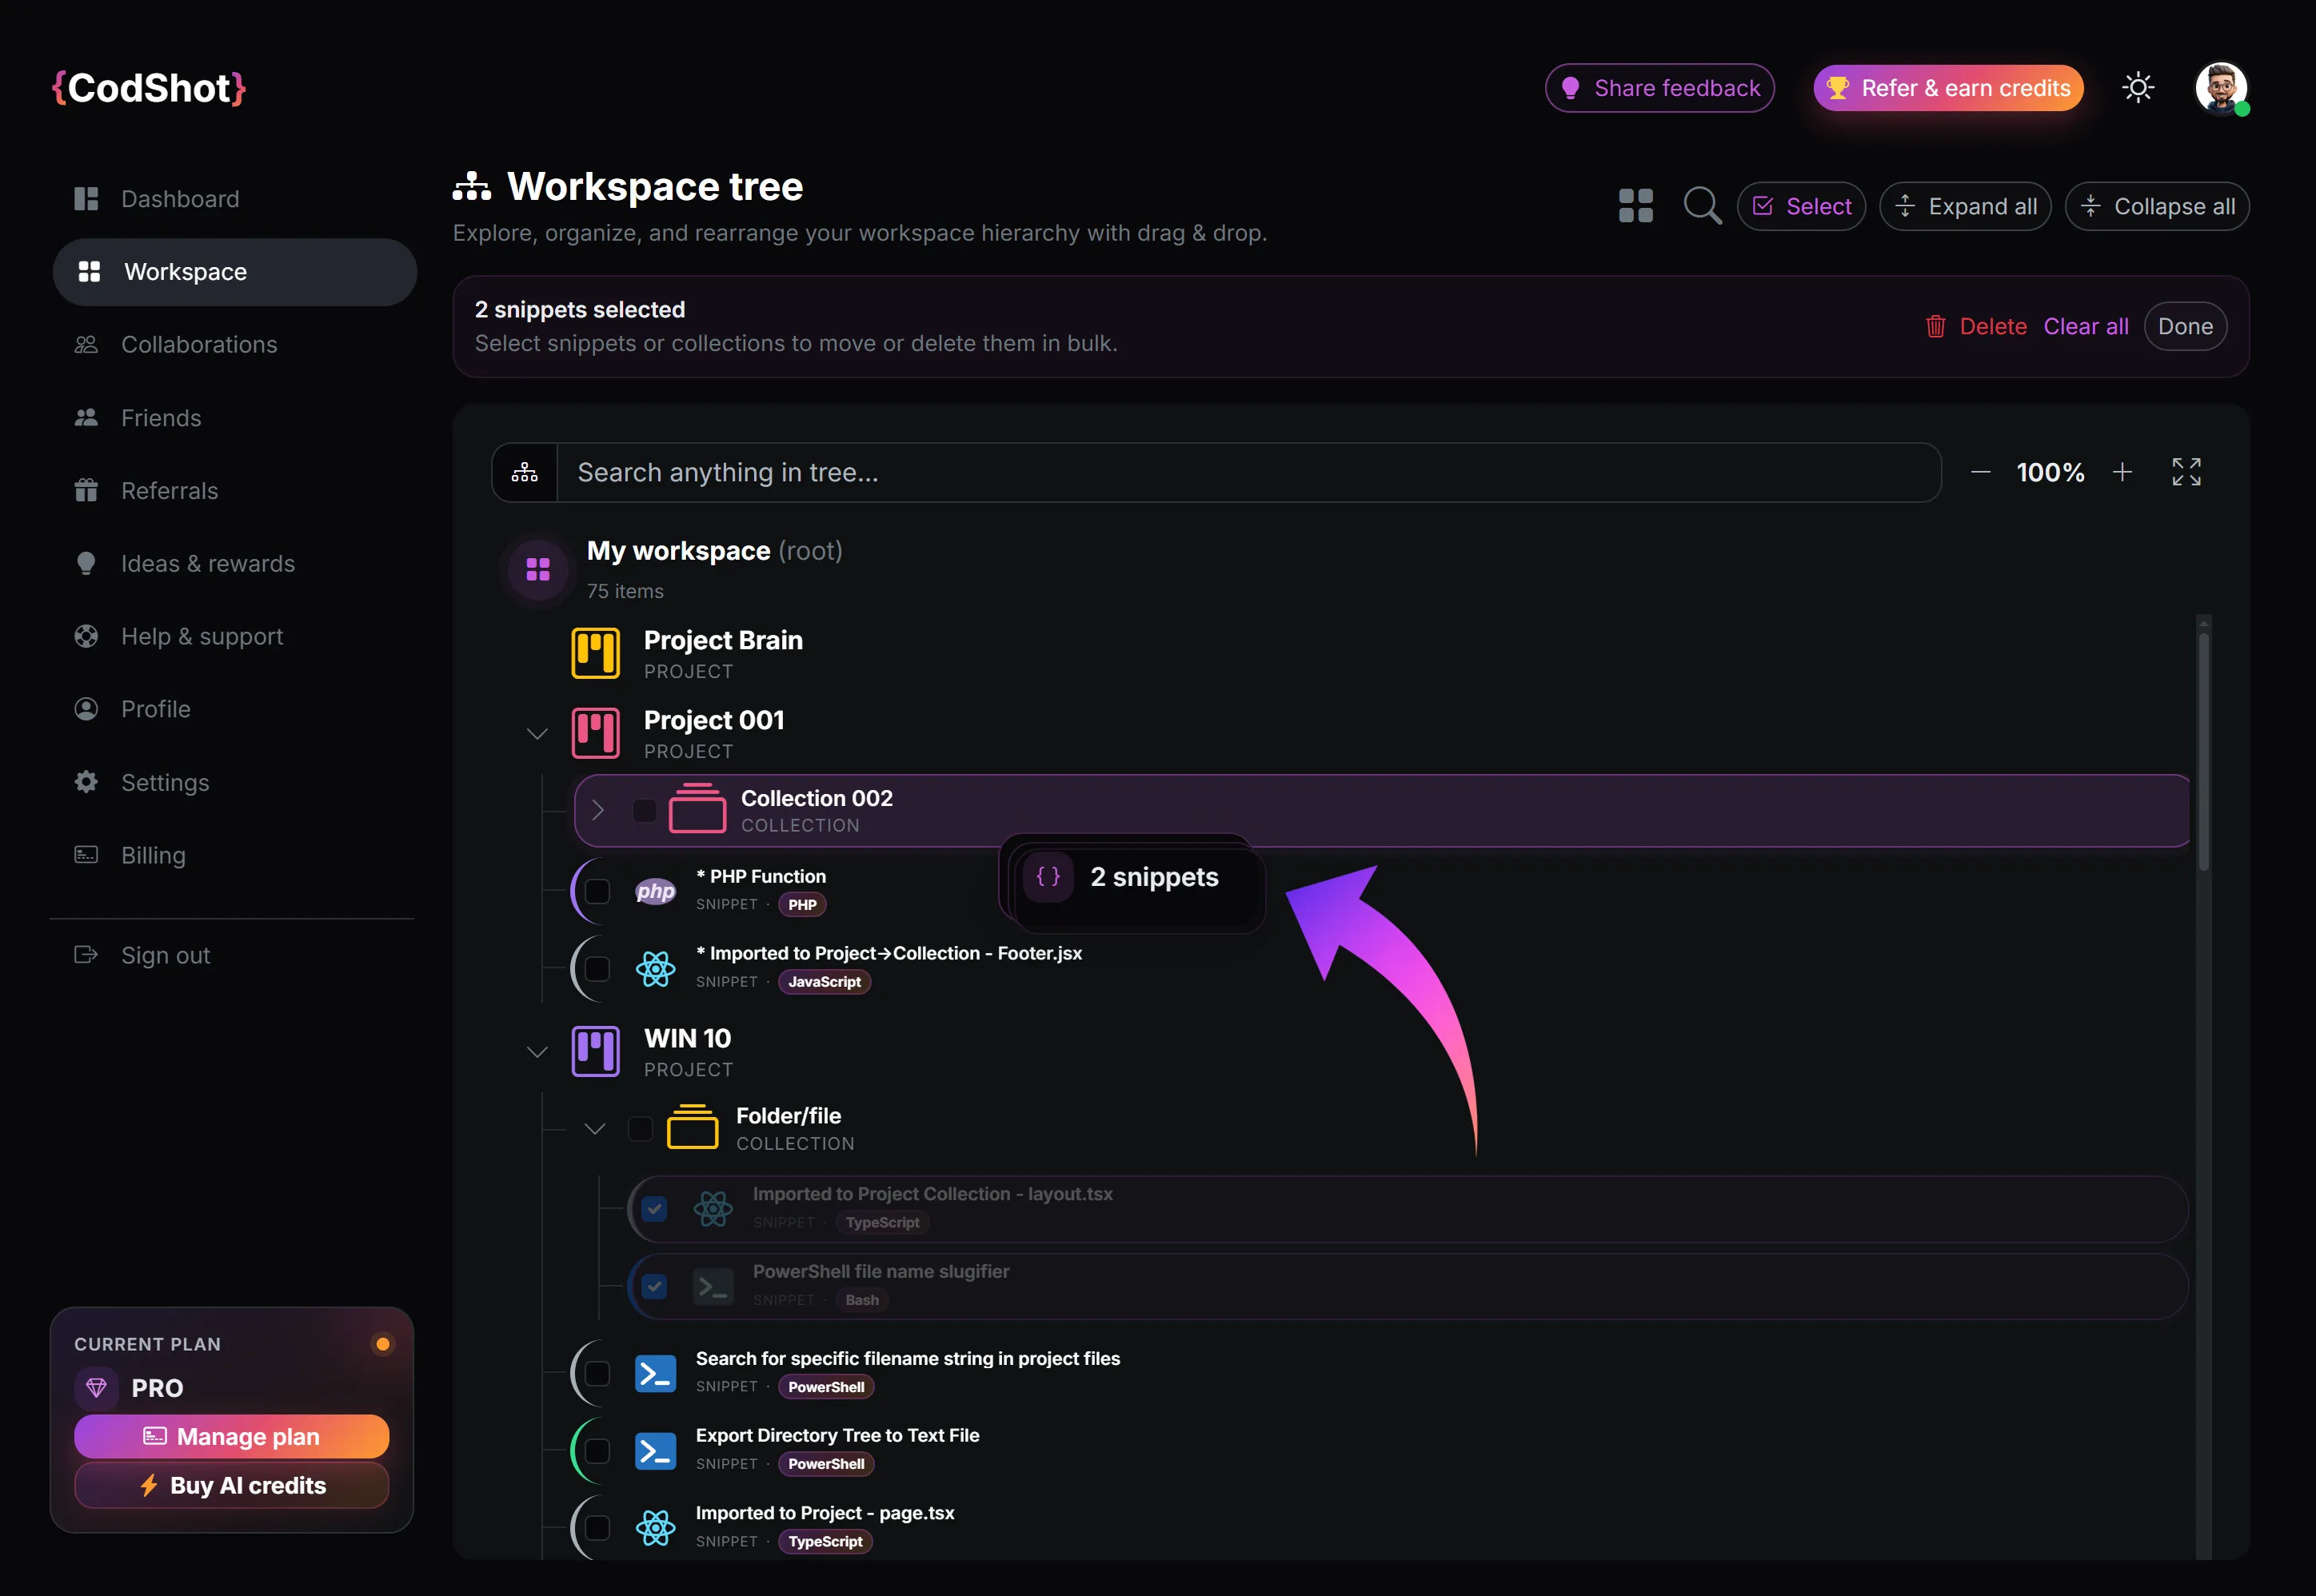Click the React icon of Footer.jsx
Image resolution: width=2316 pixels, height=1596 pixels.
tap(655, 968)
